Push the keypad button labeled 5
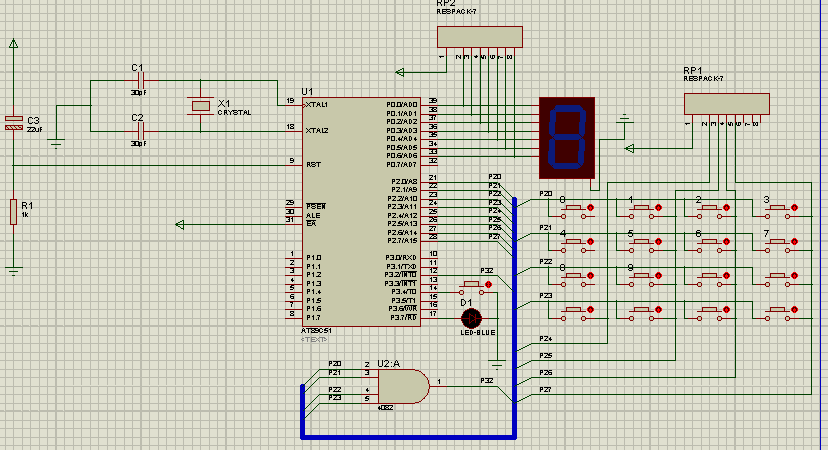Image resolution: width=828 pixels, height=450 pixels. 642,243
